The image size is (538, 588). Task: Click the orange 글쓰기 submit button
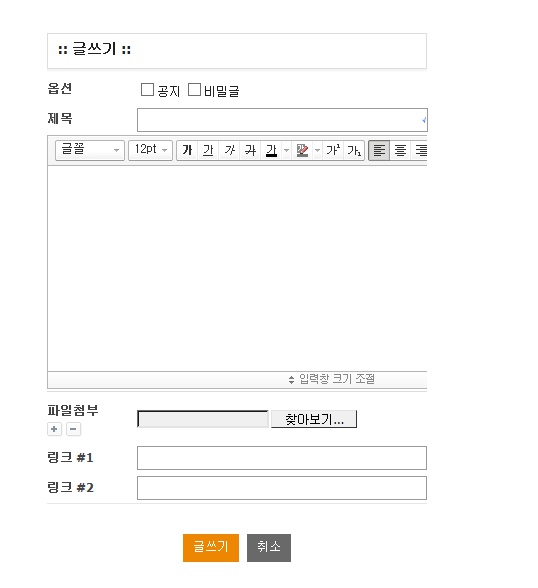pyautogui.click(x=211, y=548)
